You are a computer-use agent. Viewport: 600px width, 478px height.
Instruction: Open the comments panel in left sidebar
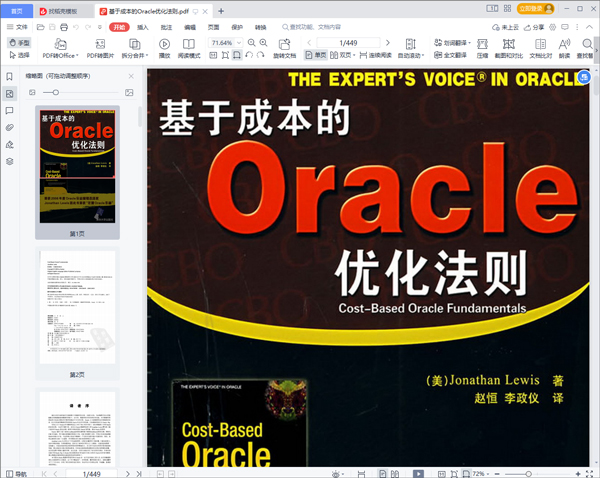(10, 111)
